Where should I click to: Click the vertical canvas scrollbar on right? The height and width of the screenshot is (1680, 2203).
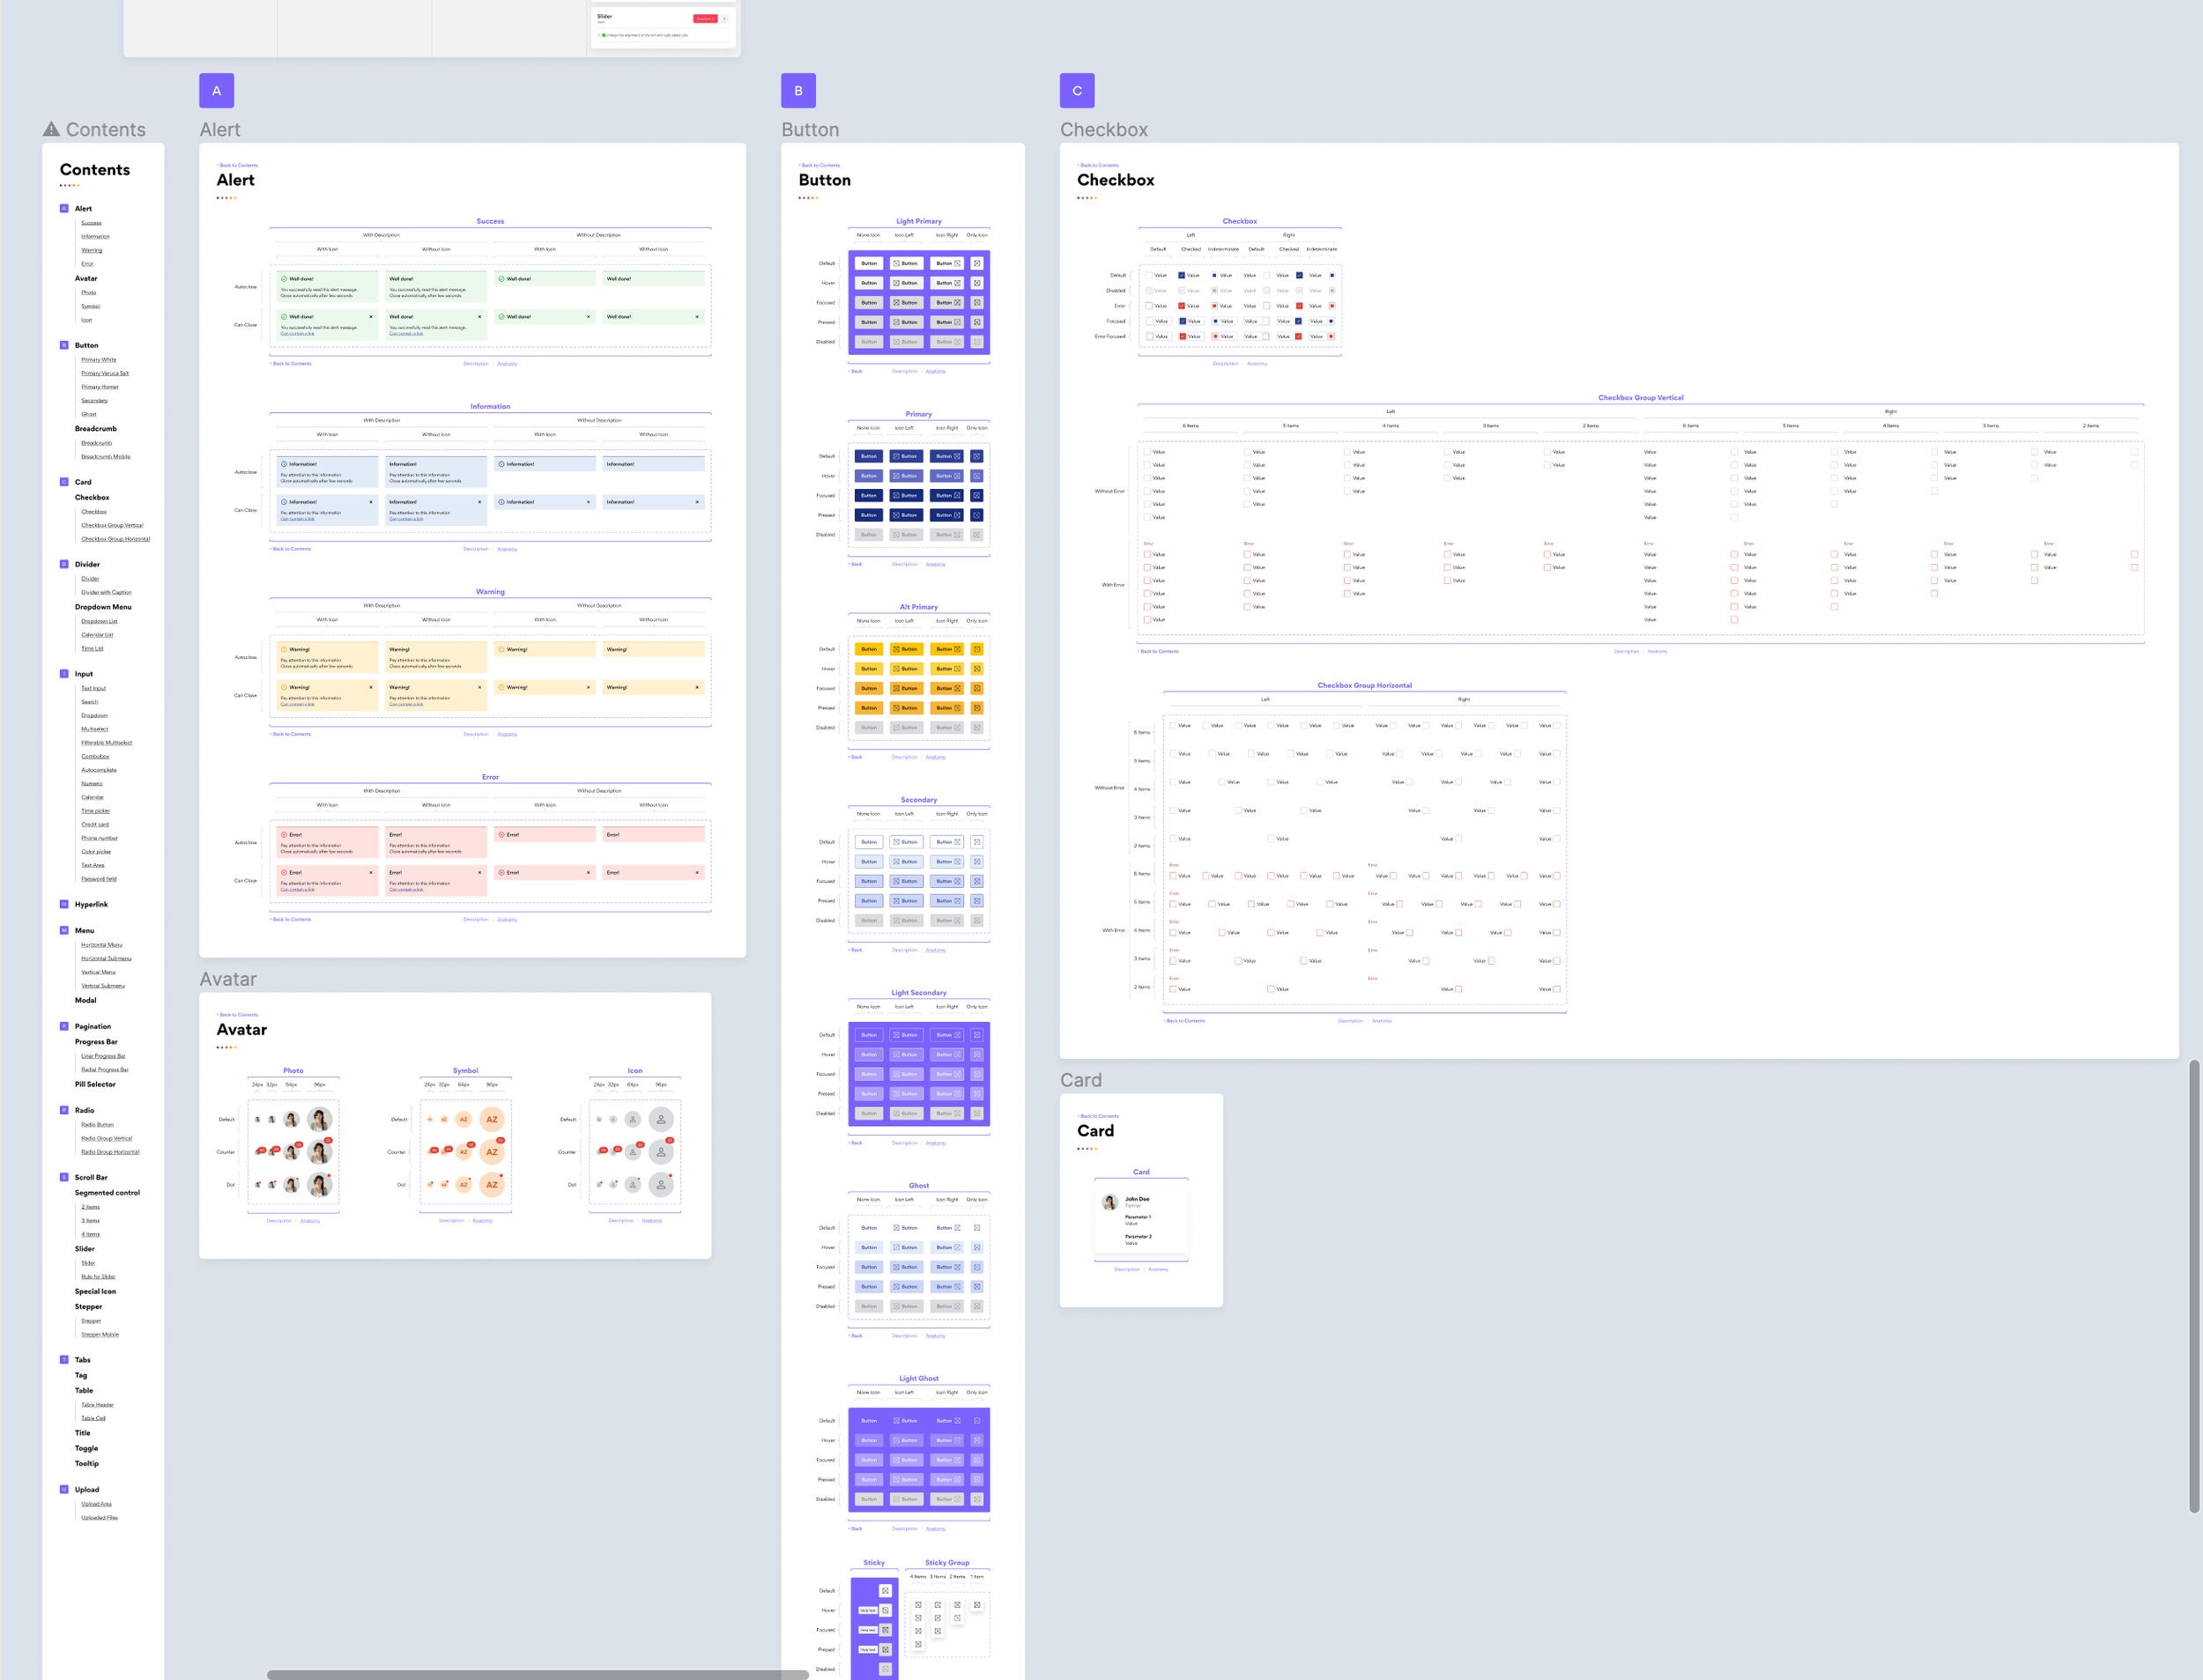pos(2194,1285)
